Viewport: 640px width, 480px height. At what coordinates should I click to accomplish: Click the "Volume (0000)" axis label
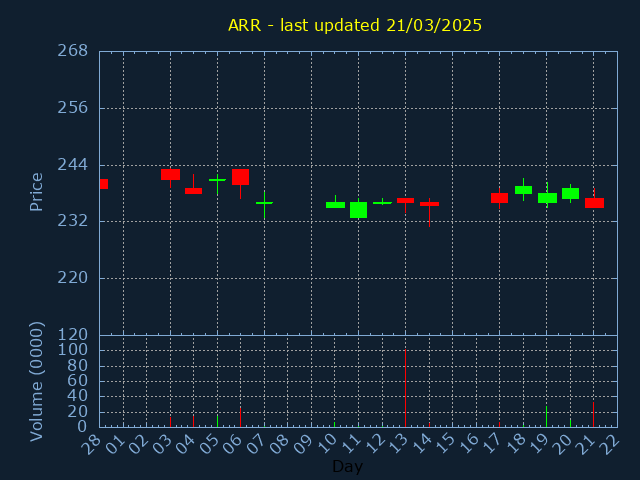(36, 382)
